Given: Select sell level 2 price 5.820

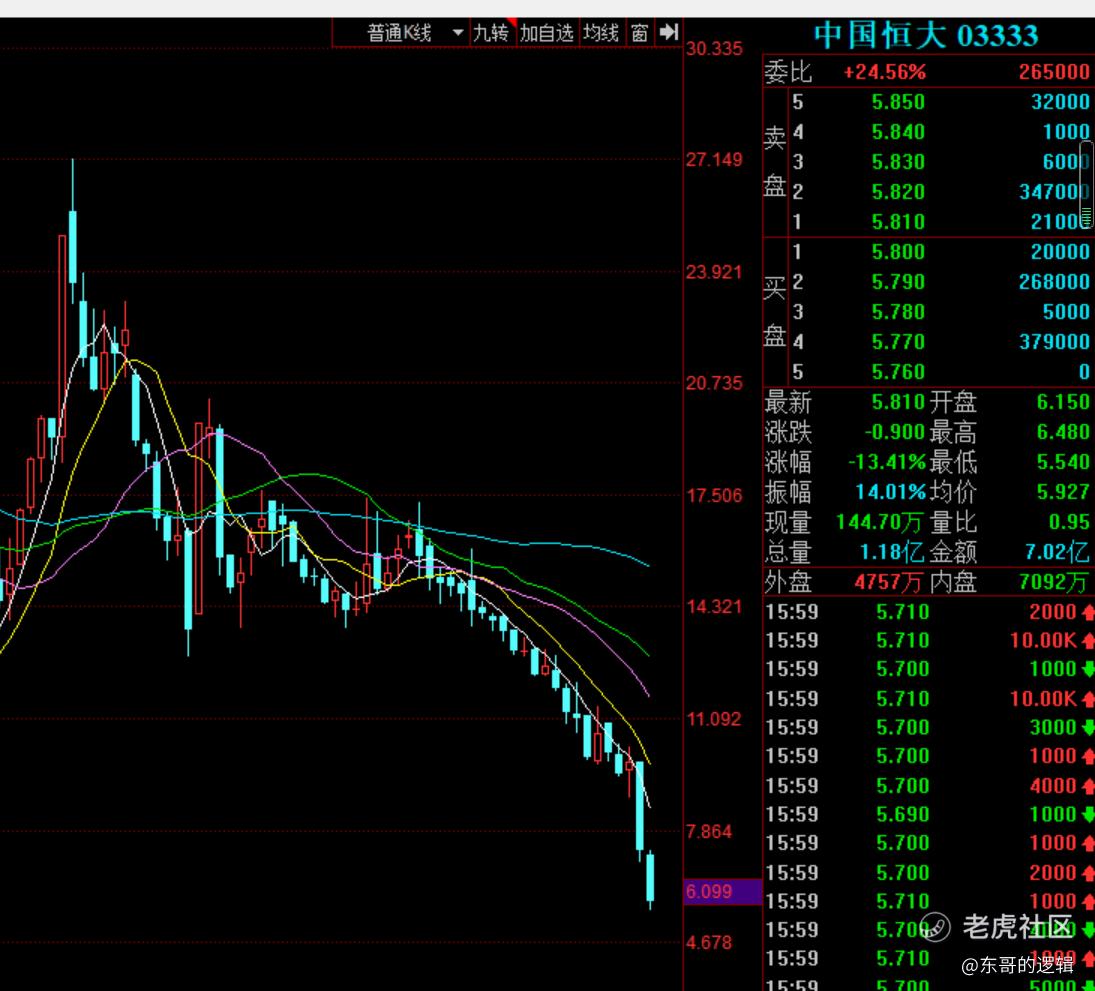Looking at the screenshot, I should coord(898,192).
